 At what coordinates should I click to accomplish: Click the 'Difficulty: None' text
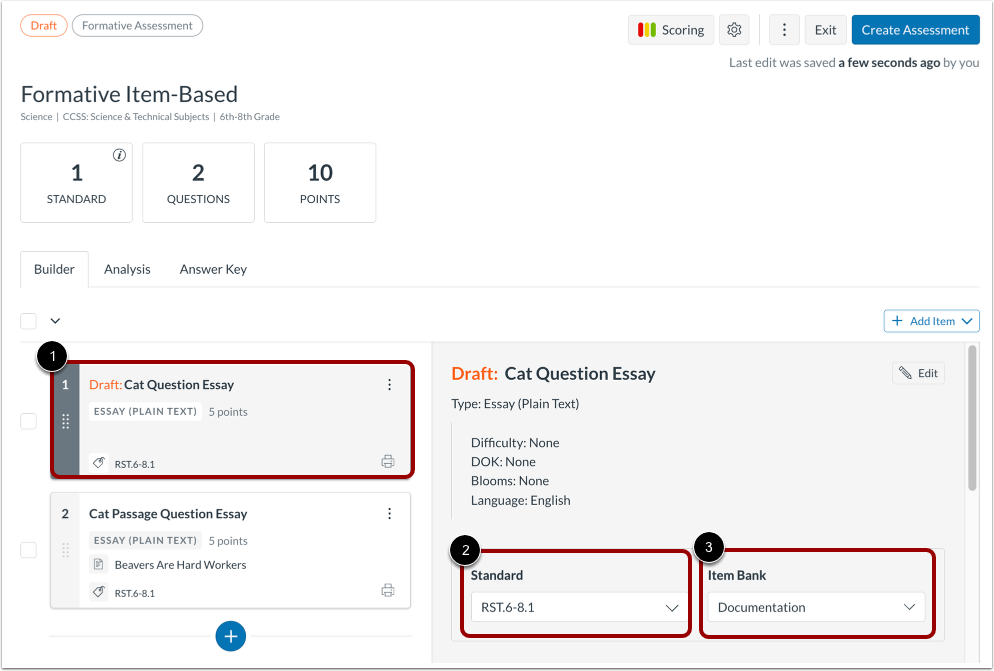click(x=515, y=443)
